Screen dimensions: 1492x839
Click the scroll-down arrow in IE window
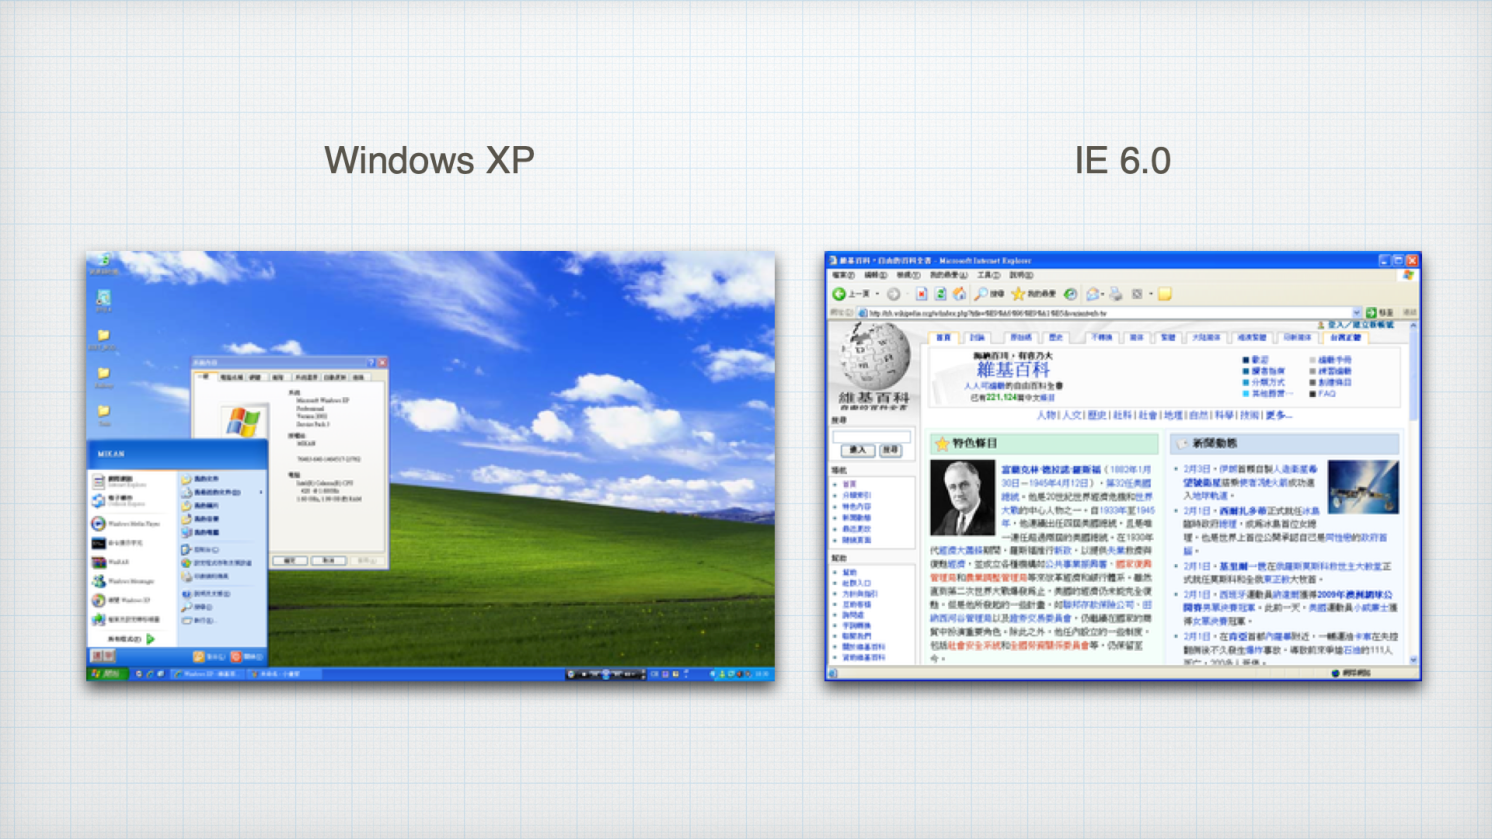[1414, 660]
